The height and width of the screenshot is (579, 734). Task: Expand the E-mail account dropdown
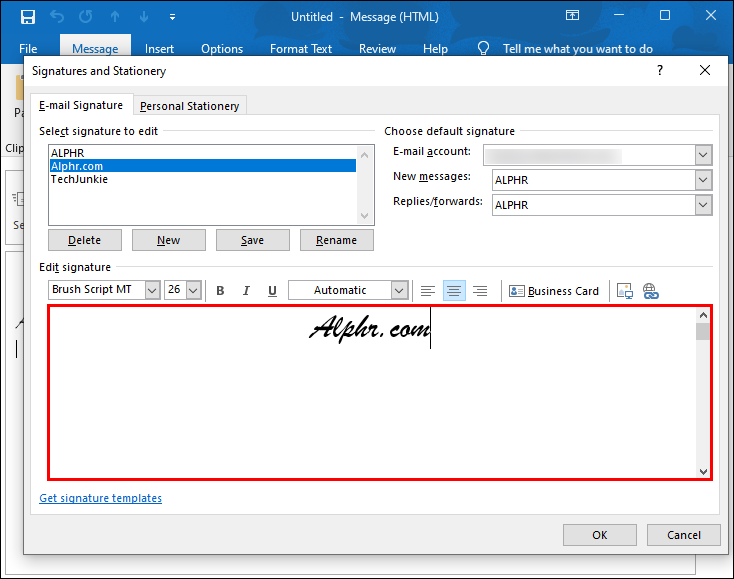point(703,155)
